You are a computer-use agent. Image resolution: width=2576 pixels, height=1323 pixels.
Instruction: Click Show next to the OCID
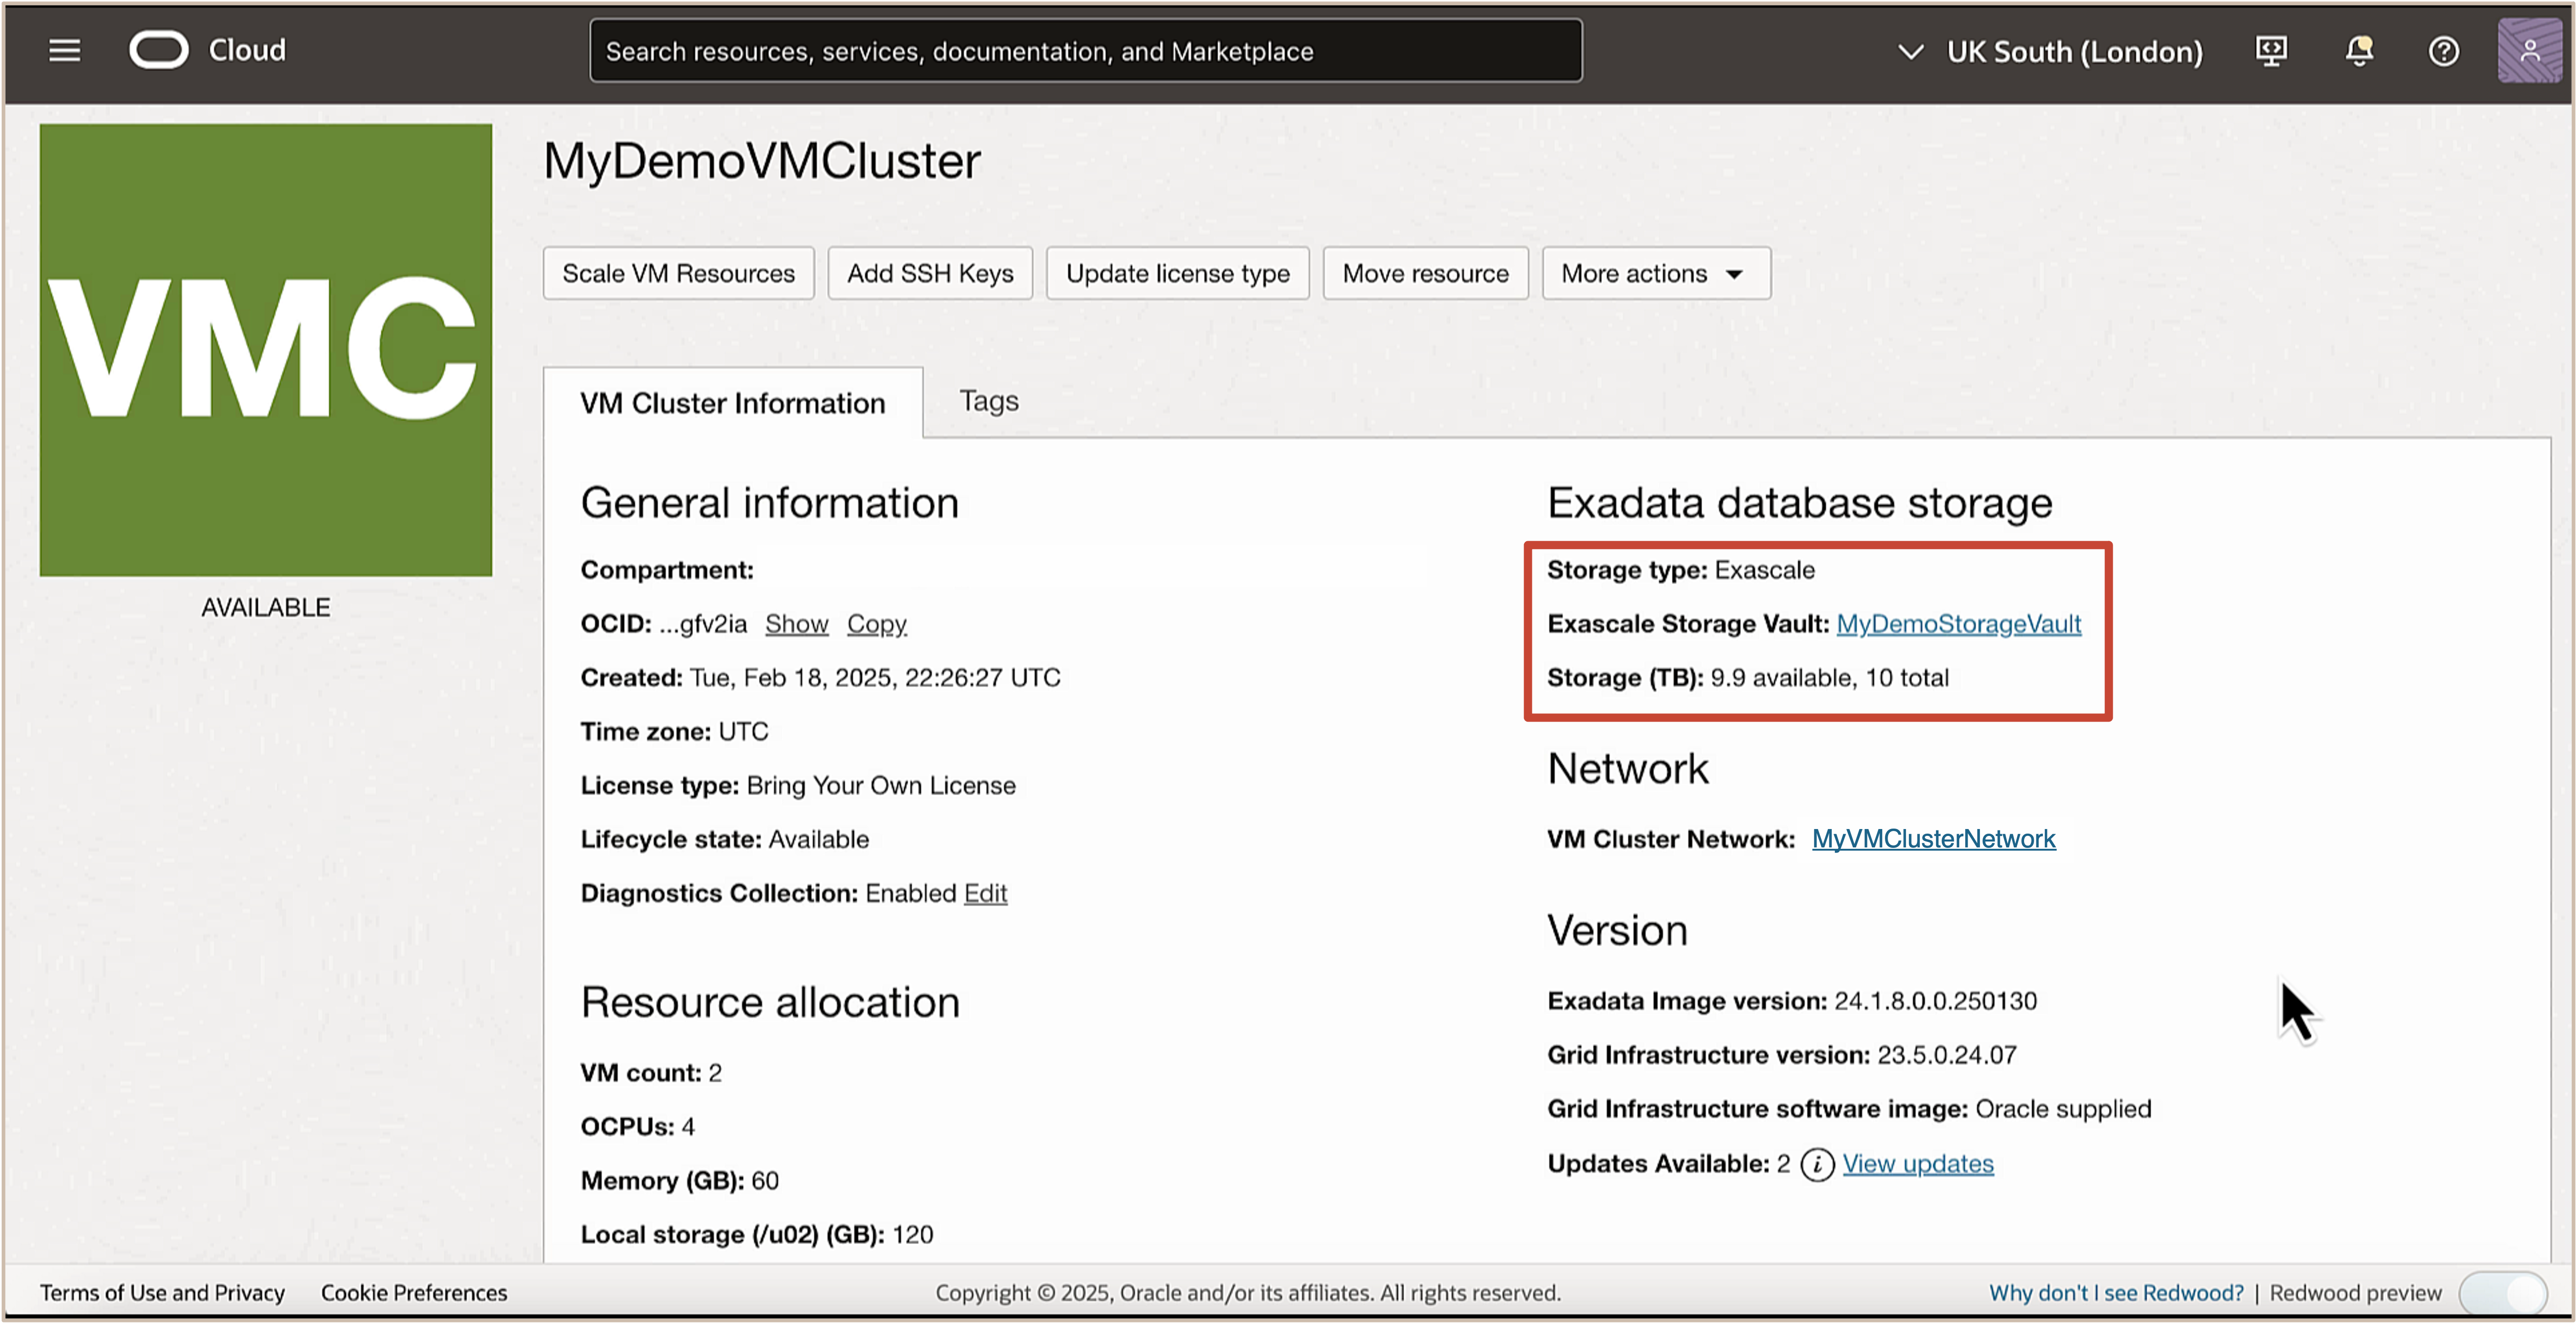[x=796, y=624]
